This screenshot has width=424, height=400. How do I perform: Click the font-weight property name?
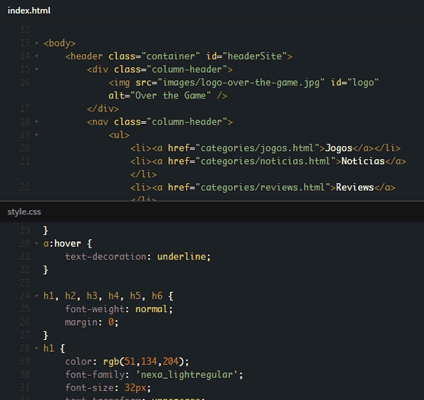click(95, 309)
